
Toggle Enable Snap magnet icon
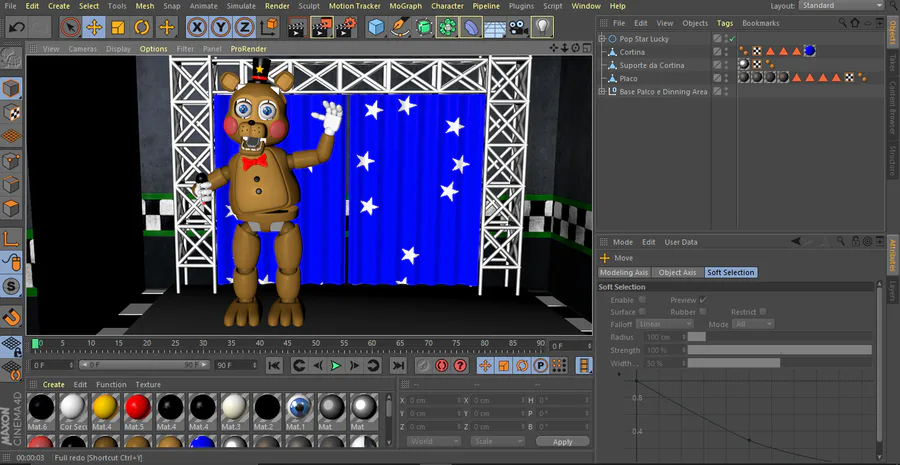11,317
